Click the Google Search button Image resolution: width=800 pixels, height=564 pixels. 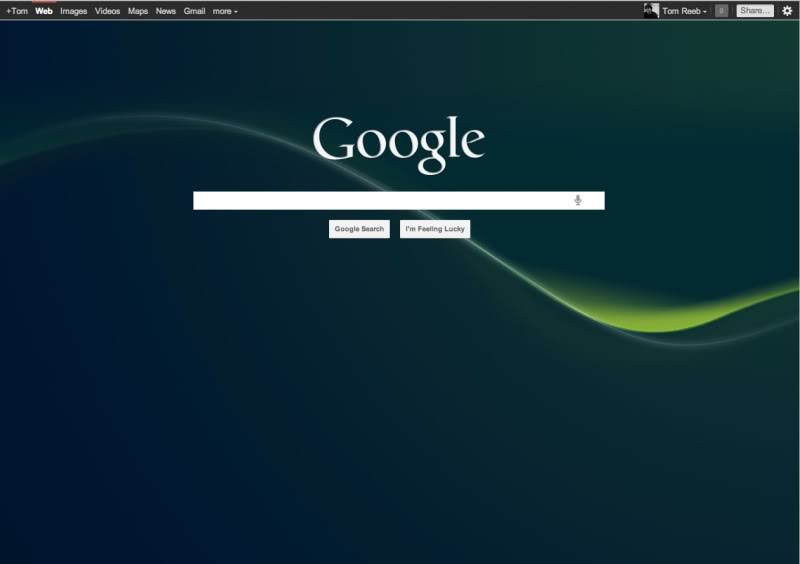click(359, 229)
